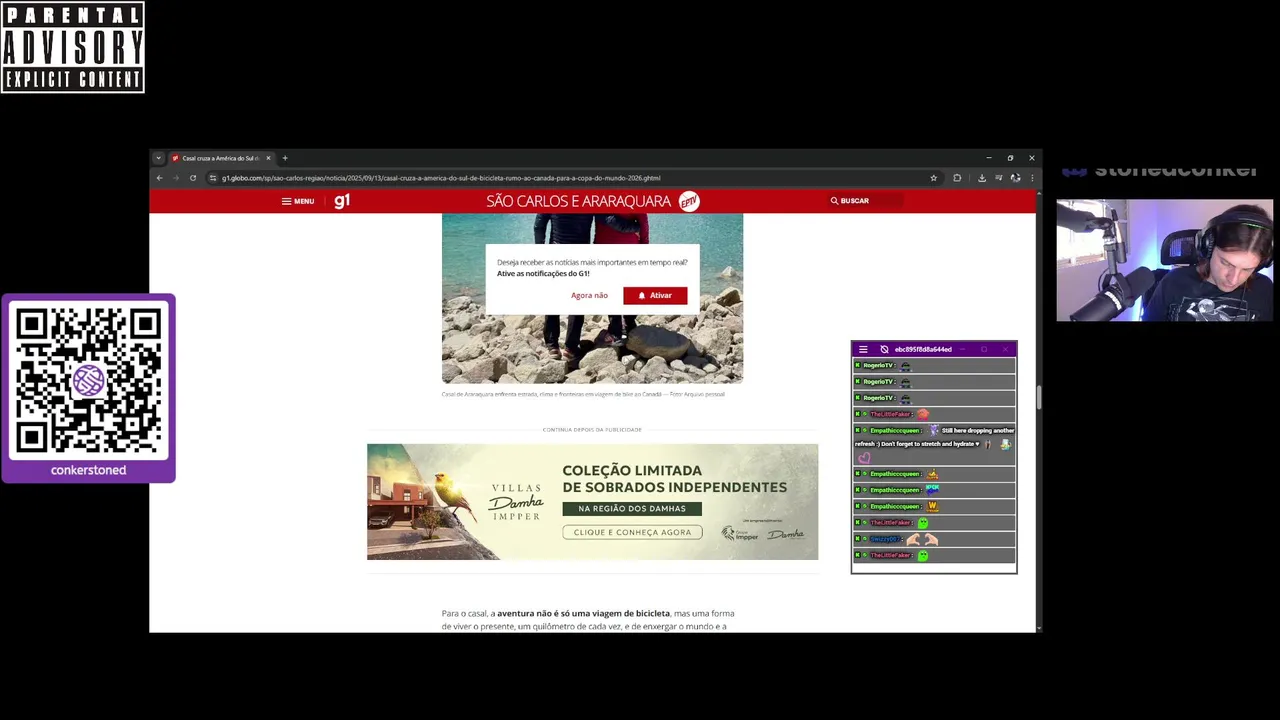This screenshot has height=720, width=1280.
Task: Click the Swizzy007 chat username
Action: pyautogui.click(x=884, y=539)
